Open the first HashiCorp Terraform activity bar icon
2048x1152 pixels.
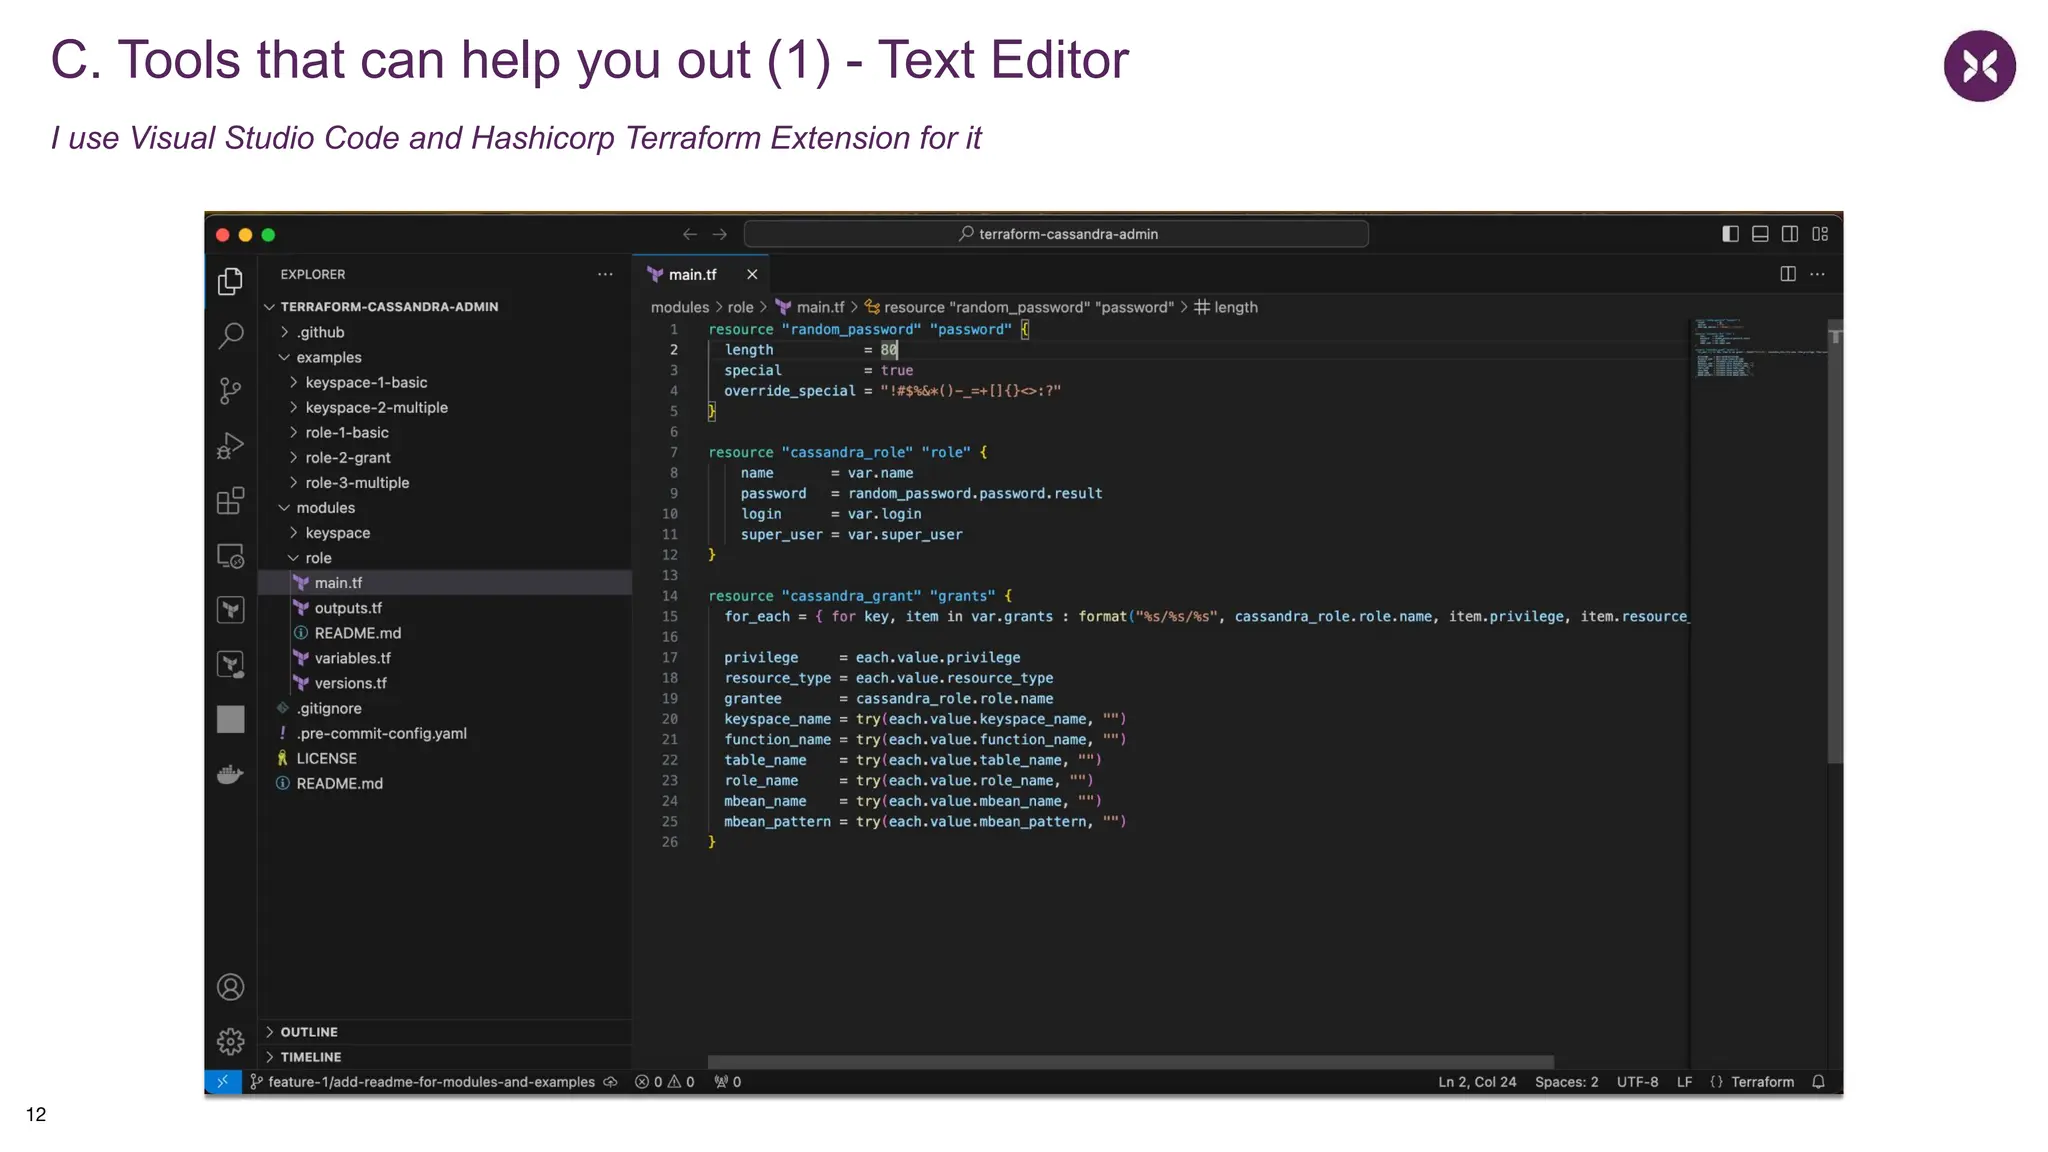[x=231, y=610]
